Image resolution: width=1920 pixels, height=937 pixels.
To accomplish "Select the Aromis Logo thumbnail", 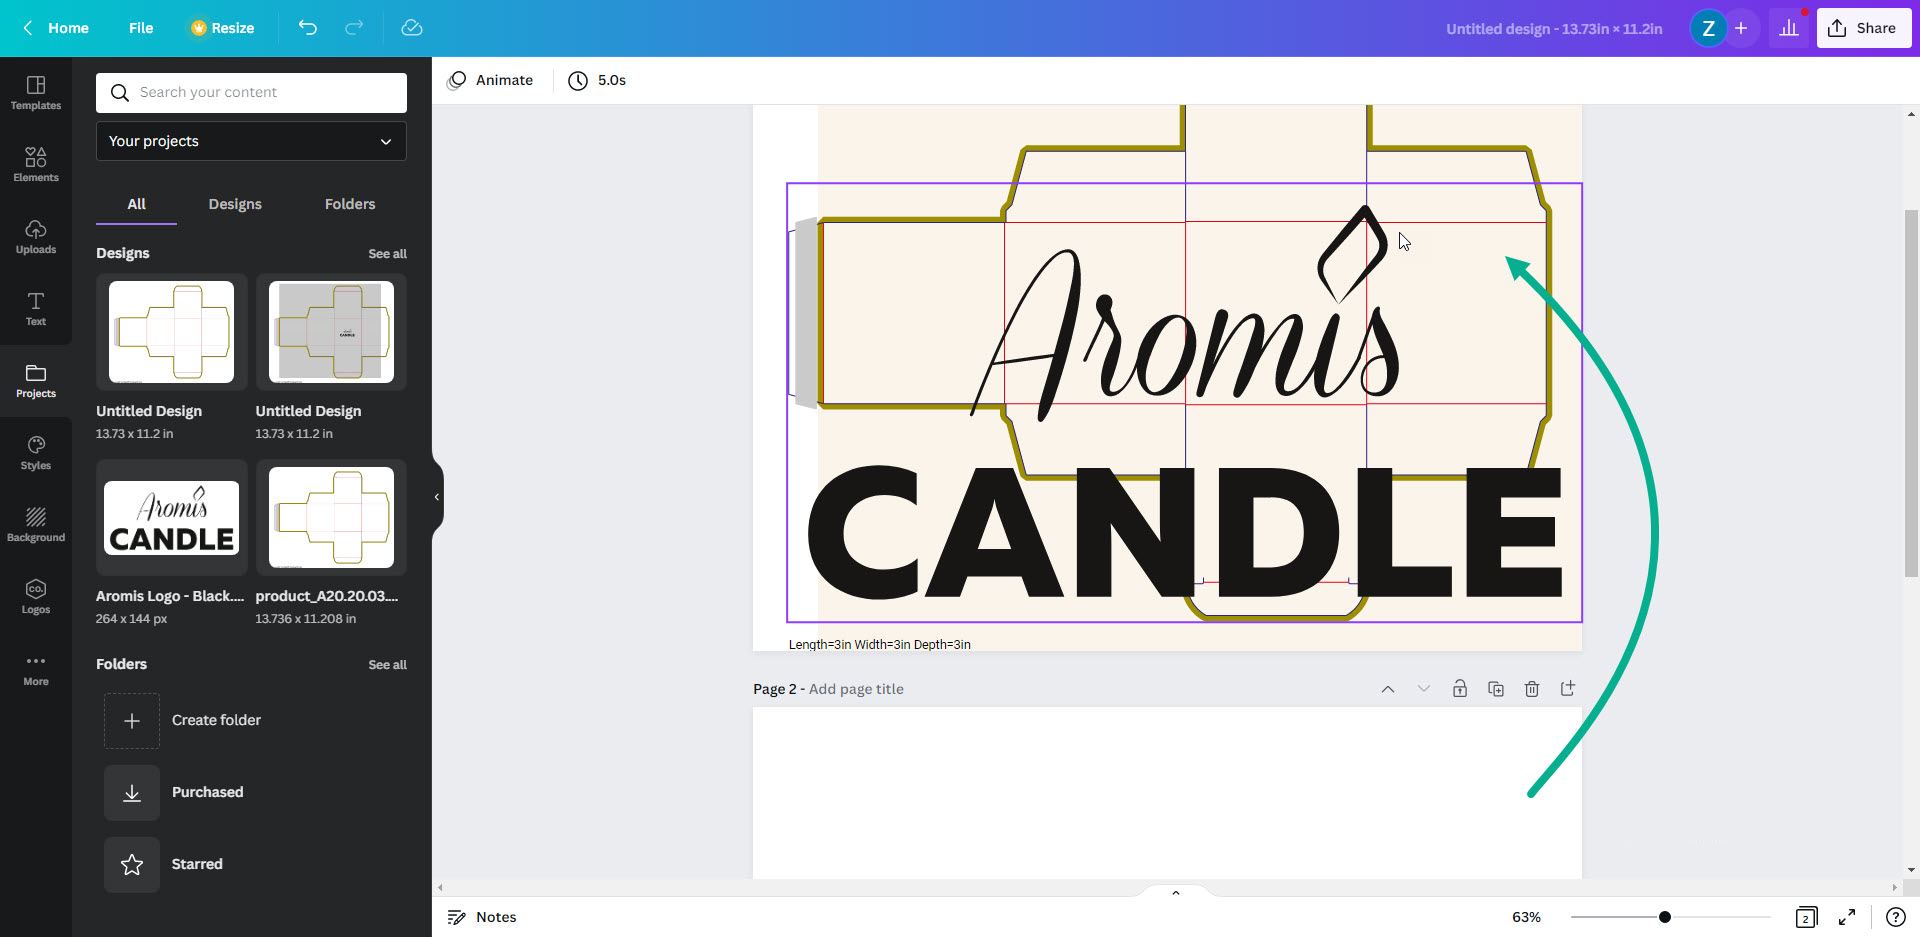I will 170,518.
